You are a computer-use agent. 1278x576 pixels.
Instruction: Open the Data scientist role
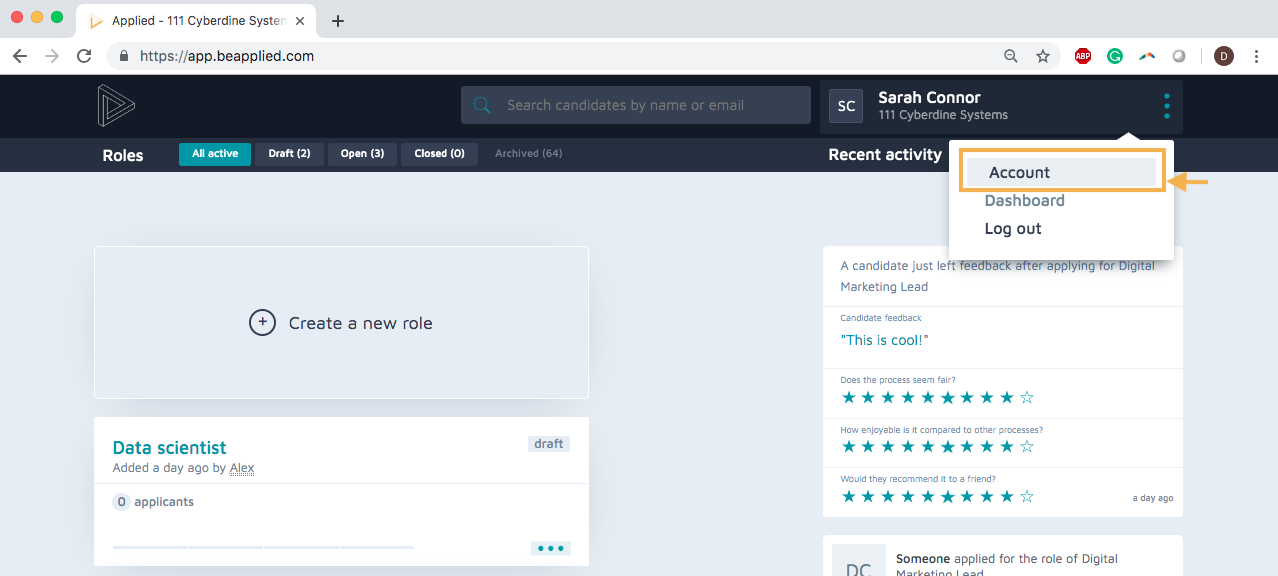(x=169, y=447)
